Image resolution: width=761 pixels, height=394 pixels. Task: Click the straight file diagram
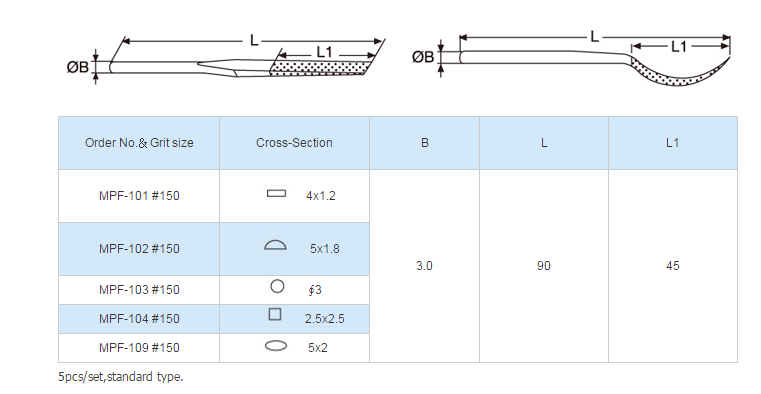tap(226, 60)
